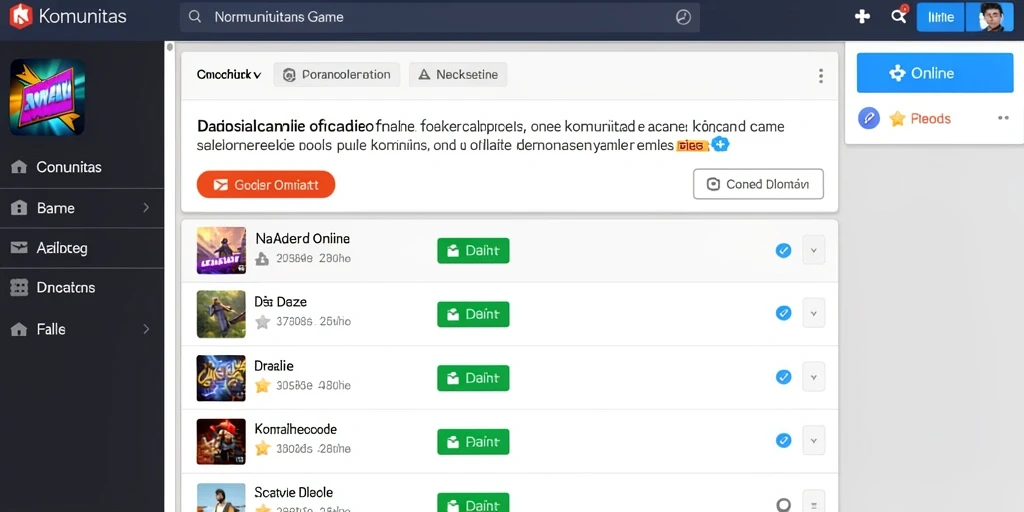Expand Dæ Daze row dropdown arrow

click(x=814, y=313)
